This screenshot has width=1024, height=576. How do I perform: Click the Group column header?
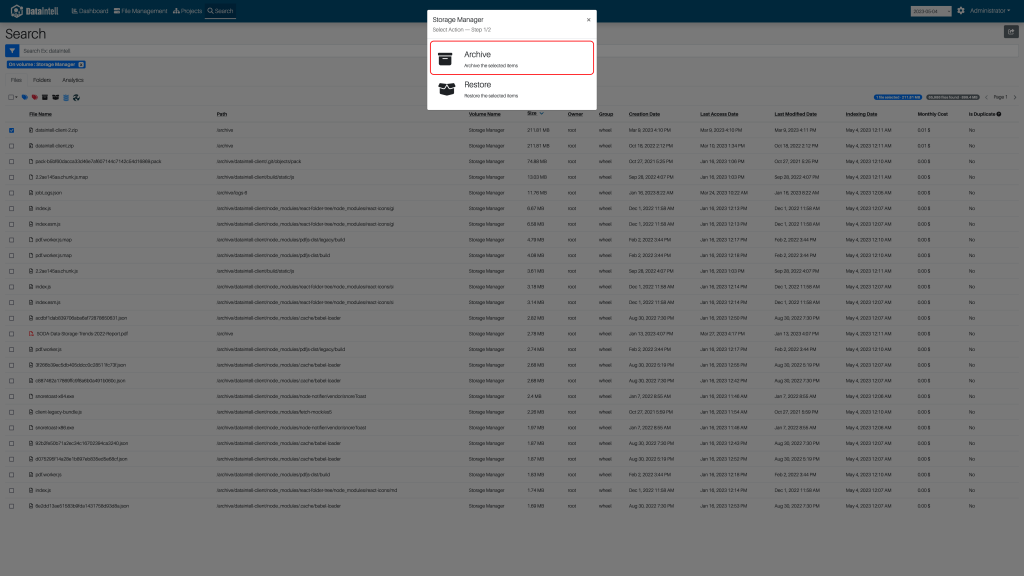pyautogui.click(x=605, y=114)
